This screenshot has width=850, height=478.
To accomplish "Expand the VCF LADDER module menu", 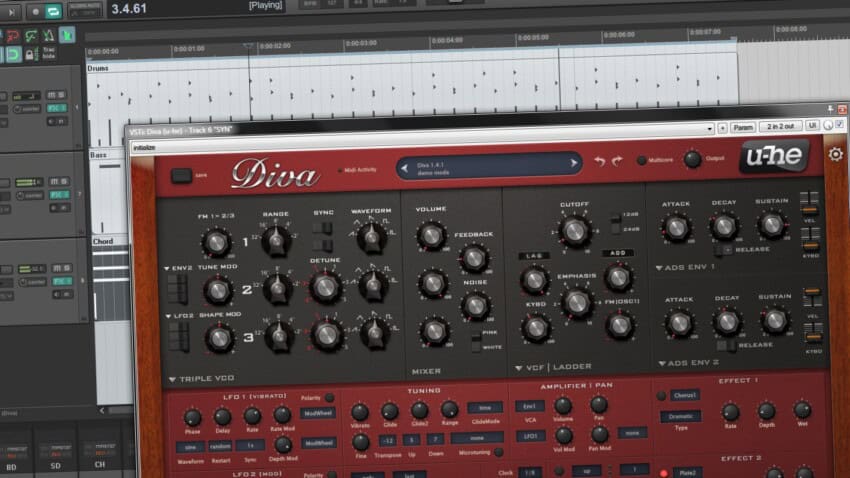I will click(553, 367).
